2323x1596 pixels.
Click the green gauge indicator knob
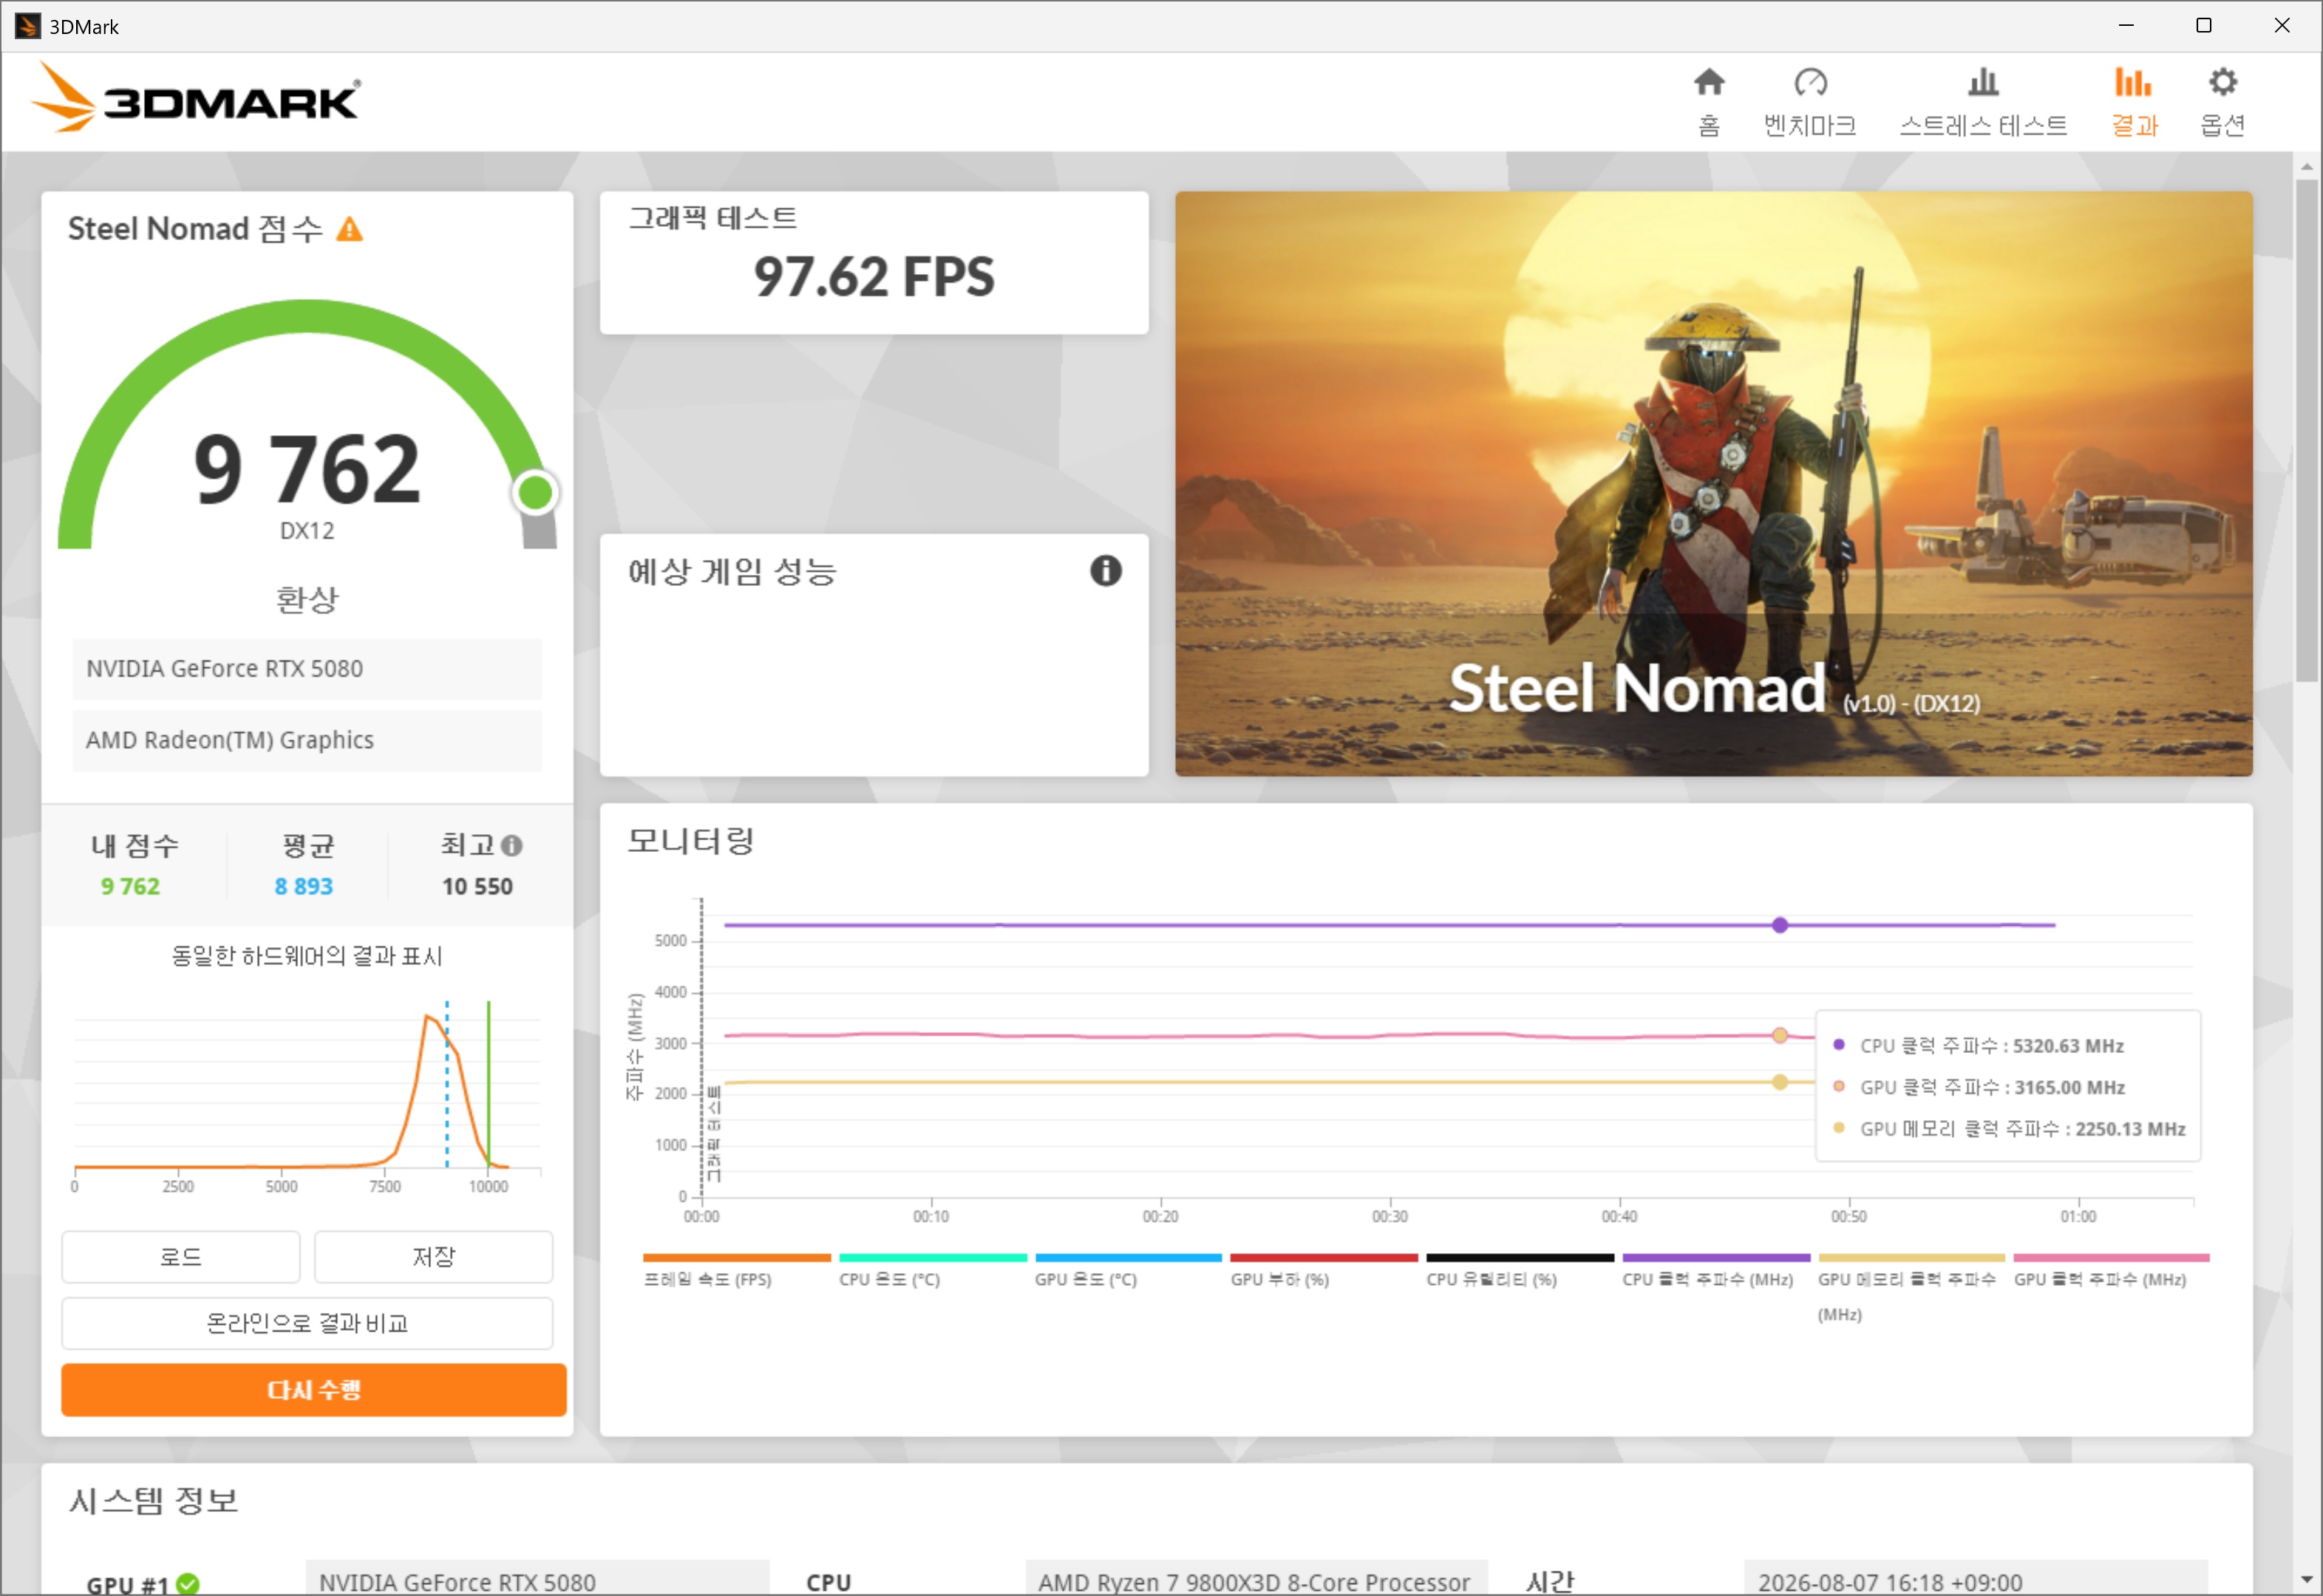point(535,492)
